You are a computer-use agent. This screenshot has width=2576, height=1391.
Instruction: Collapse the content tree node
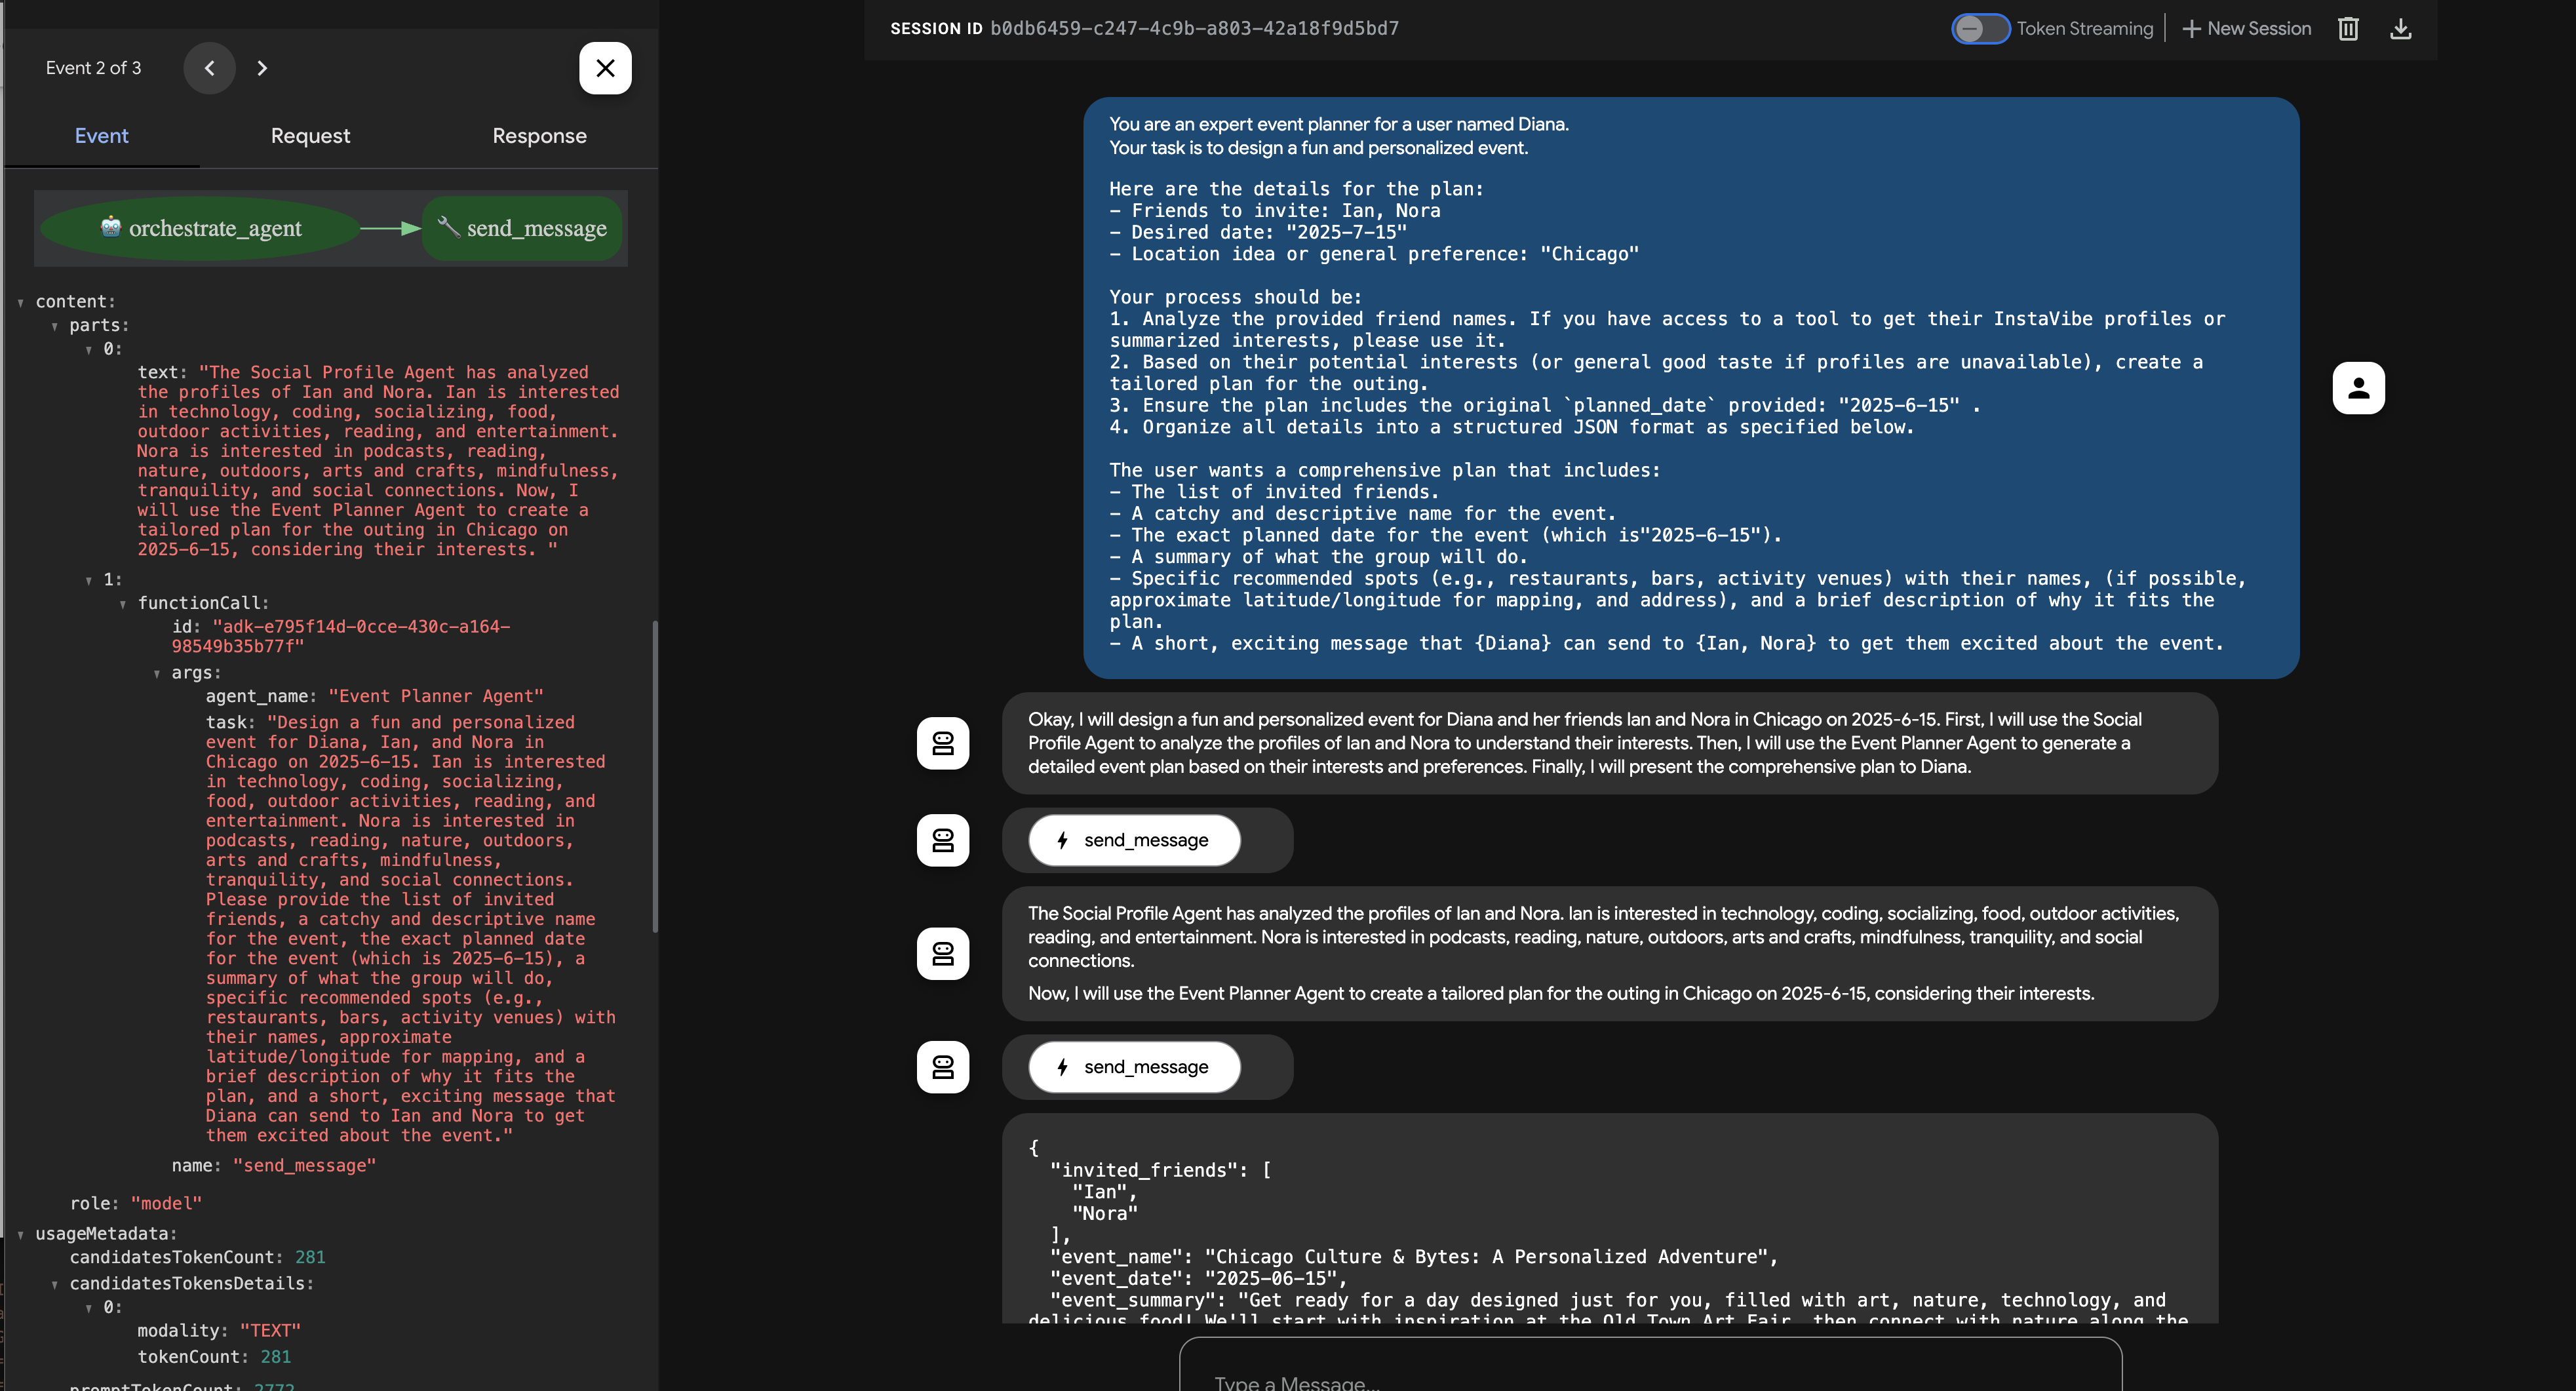pyautogui.click(x=21, y=302)
